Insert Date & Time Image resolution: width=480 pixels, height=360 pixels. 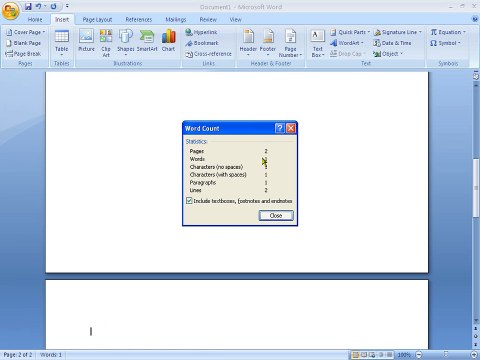point(392,43)
